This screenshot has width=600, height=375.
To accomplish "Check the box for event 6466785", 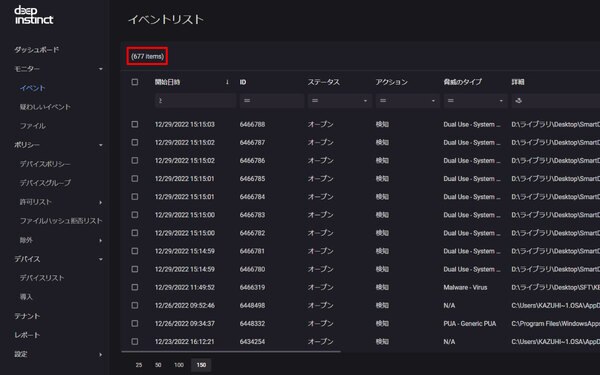I will click(x=135, y=179).
